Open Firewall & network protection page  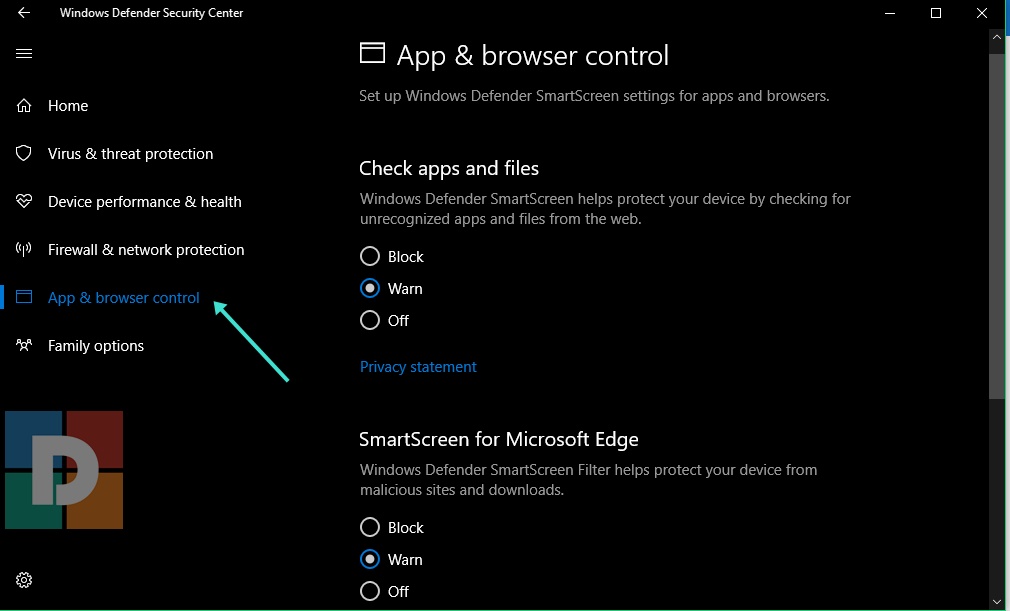click(146, 250)
